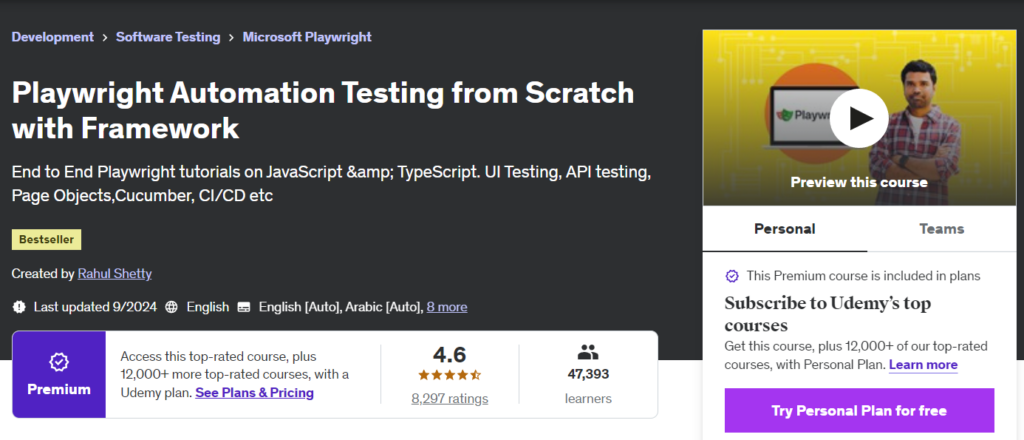1024x440 pixels.
Task: Open the Learn more link
Action: [x=923, y=365]
